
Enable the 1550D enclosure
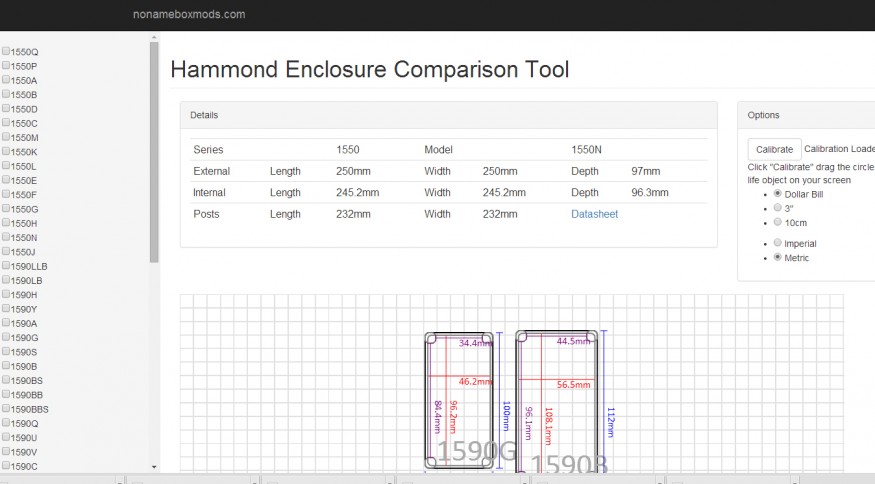(x=6, y=108)
